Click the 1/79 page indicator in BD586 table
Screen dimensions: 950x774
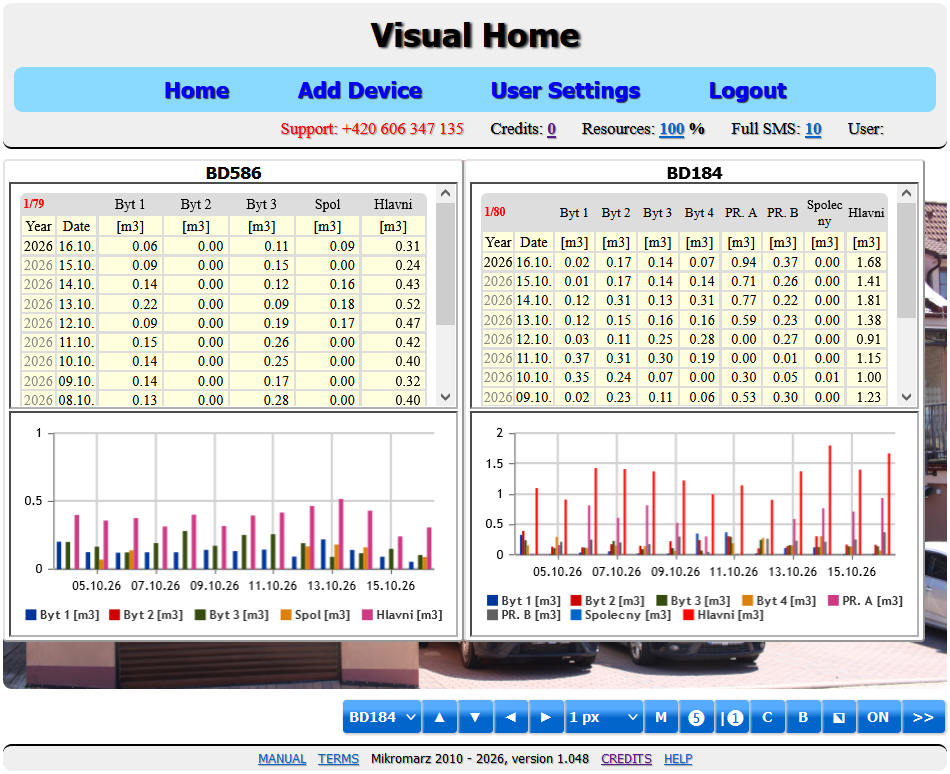(x=34, y=203)
